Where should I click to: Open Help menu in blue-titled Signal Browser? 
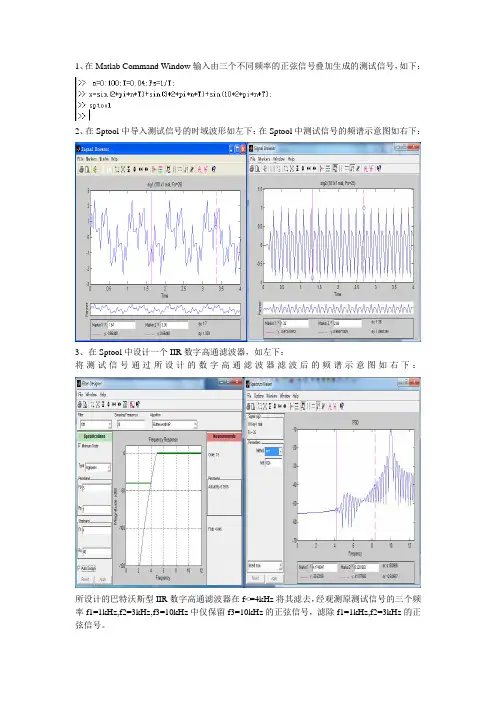tap(114, 159)
